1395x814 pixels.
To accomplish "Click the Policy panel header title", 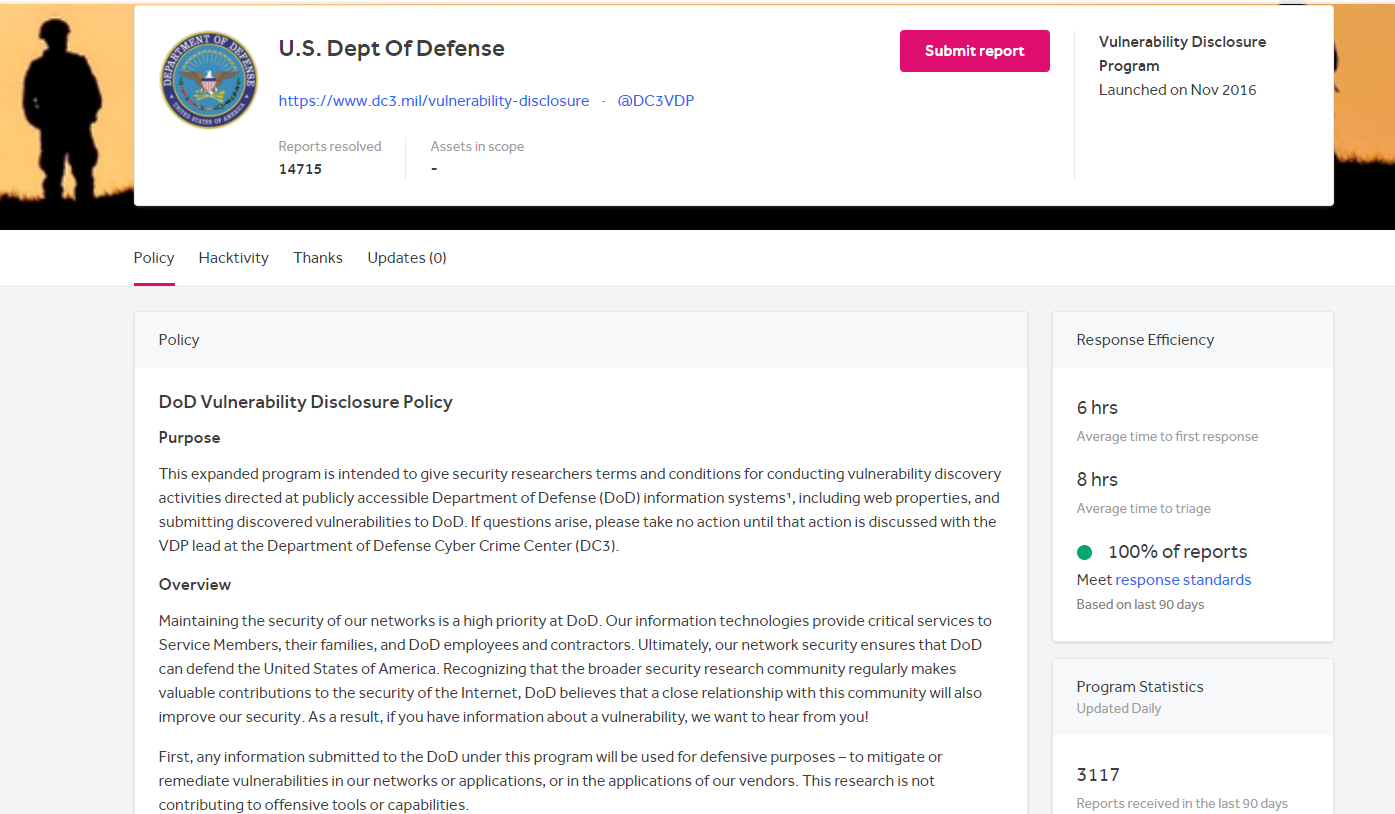I will pyautogui.click(x=179, y=340).
